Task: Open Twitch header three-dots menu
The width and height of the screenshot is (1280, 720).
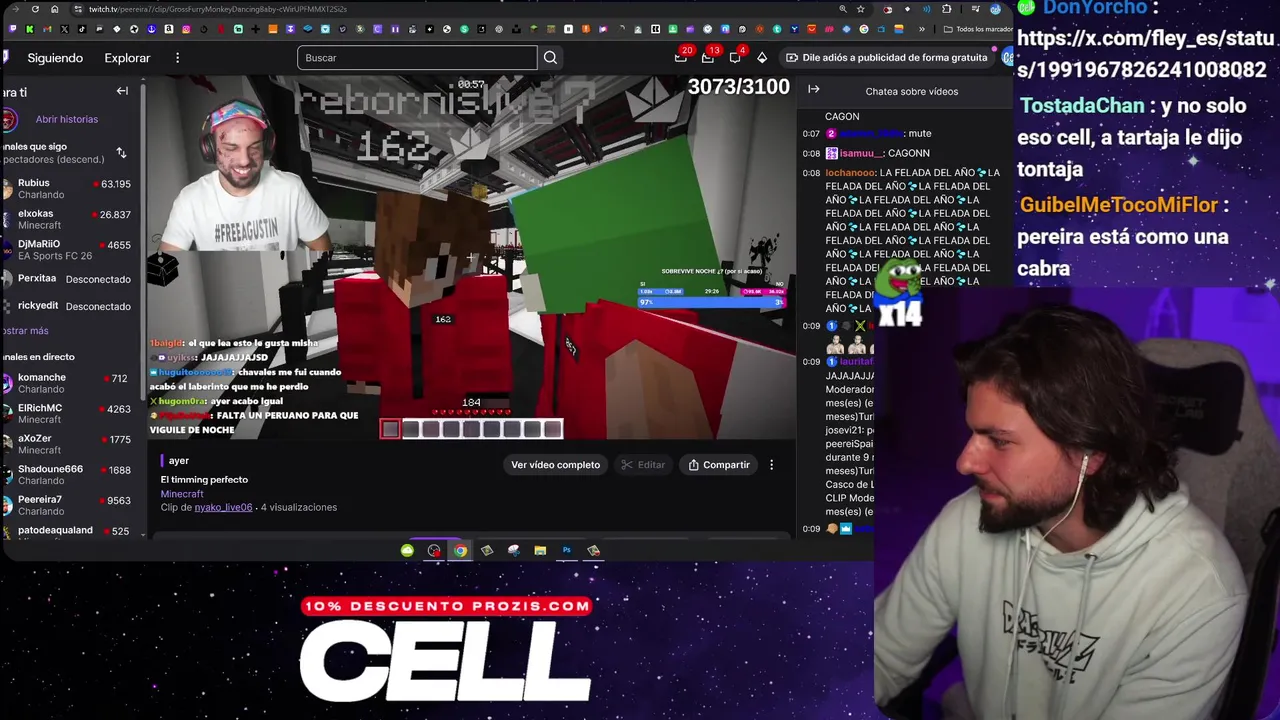Action: [x=177, y=58]
